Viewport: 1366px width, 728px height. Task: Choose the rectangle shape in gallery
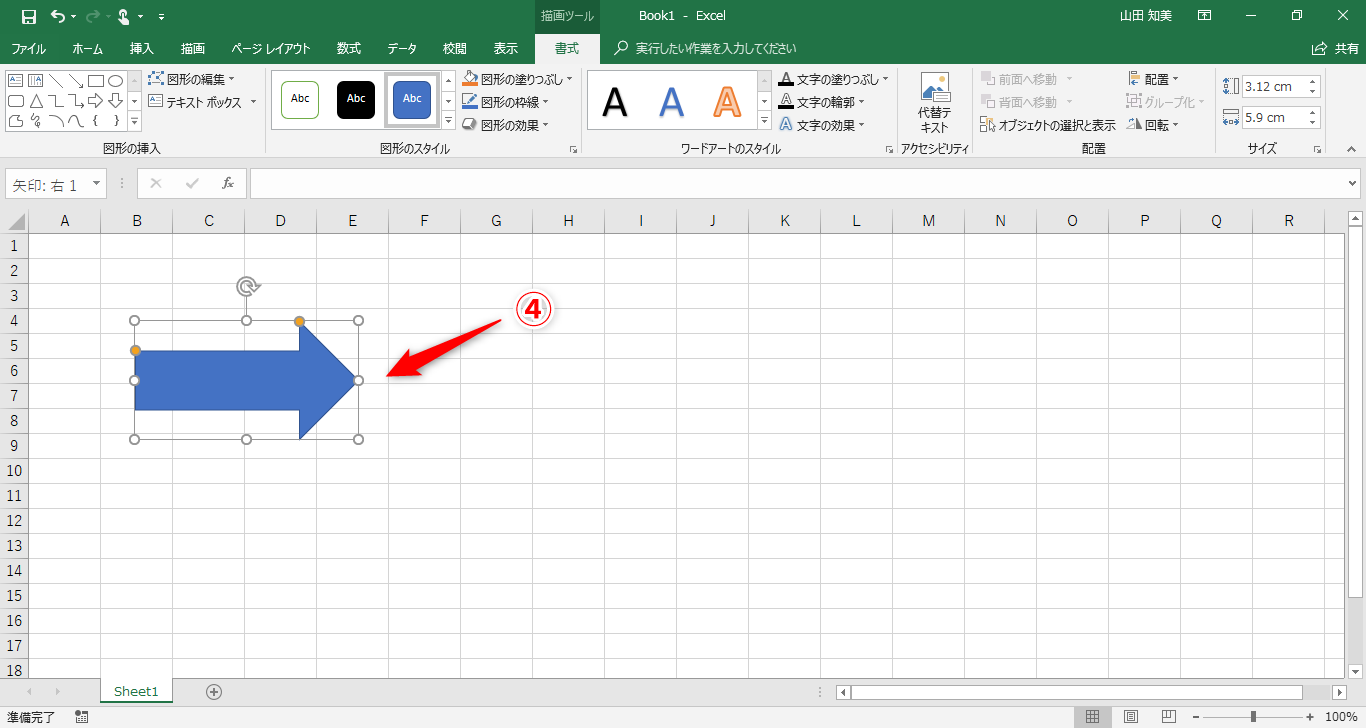pos(95,80)
